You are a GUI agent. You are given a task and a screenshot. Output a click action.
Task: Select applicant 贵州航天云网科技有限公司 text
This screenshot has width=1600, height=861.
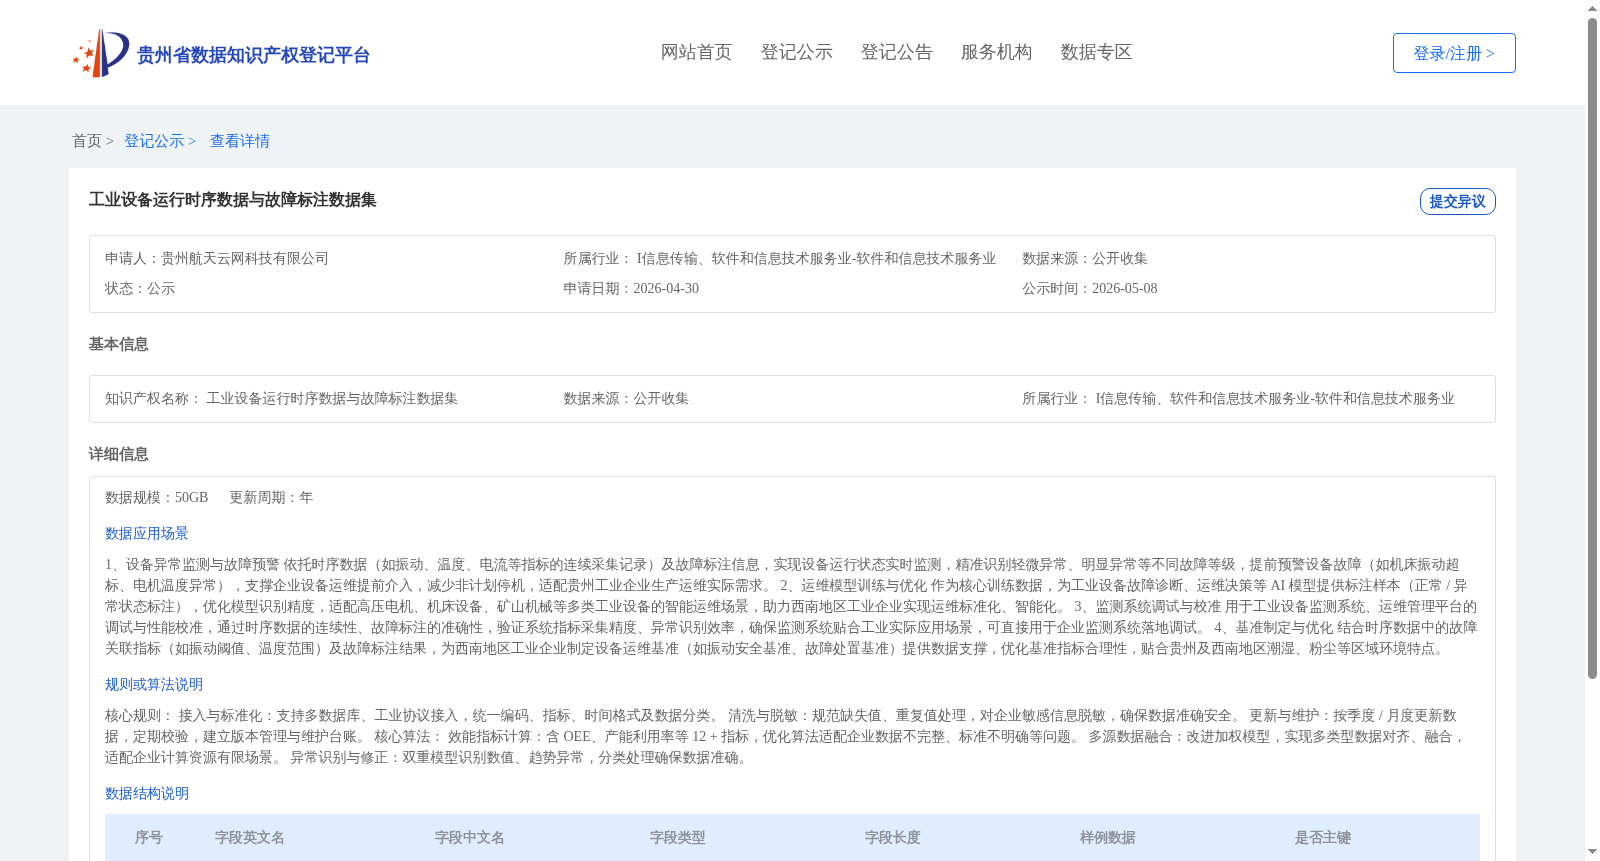coord(245,258)
